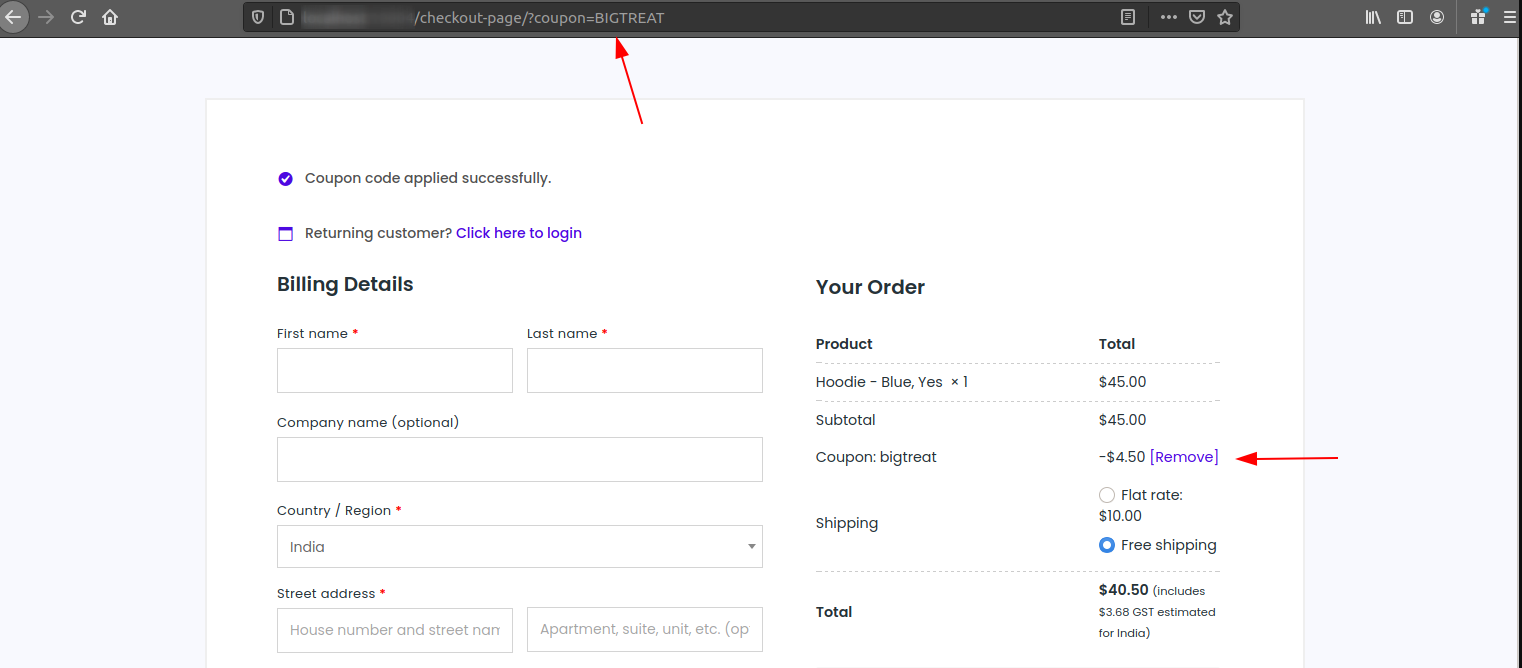Open page actions three-dot menu

tap(1168, 17)
